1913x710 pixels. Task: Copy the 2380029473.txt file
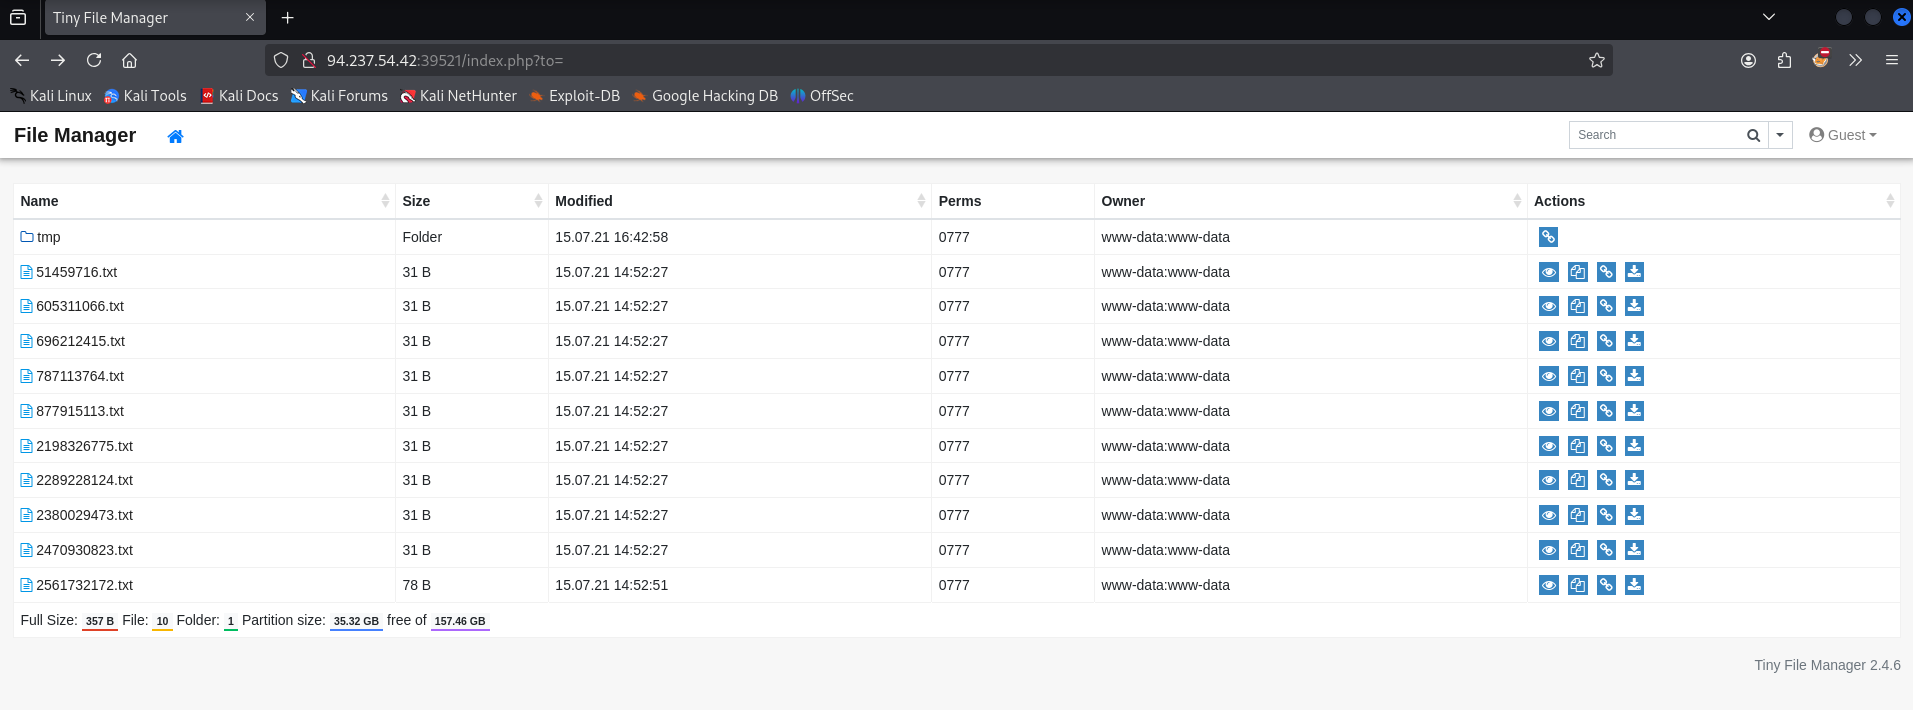[1577, 515]
